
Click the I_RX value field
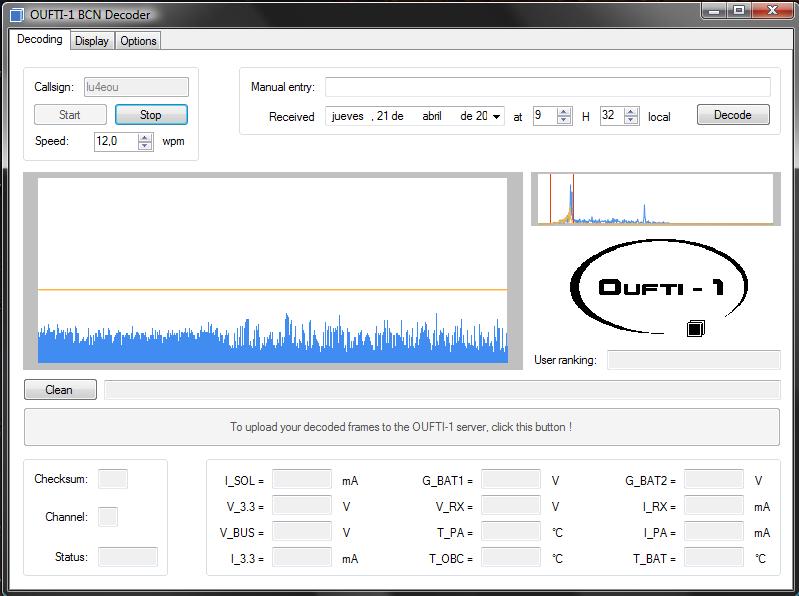(x=714, y=505)
